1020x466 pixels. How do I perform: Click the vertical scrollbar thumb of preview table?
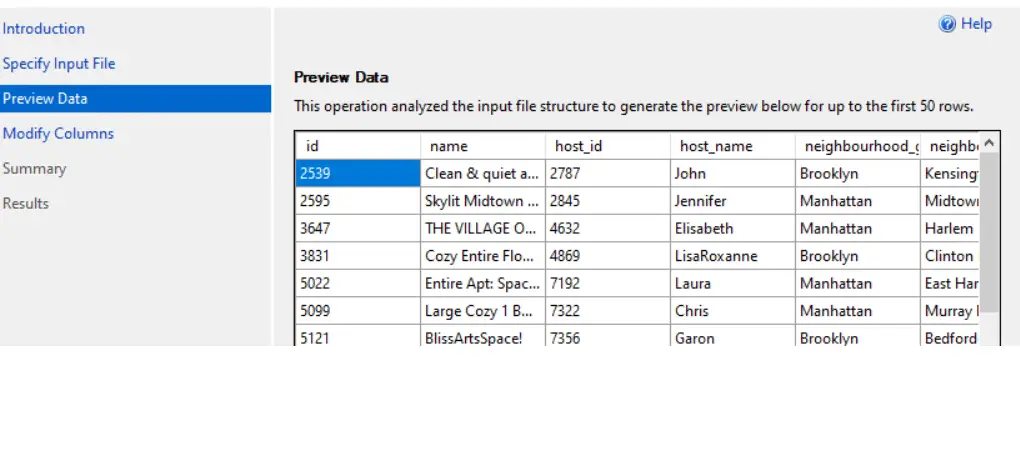[989, 232]
